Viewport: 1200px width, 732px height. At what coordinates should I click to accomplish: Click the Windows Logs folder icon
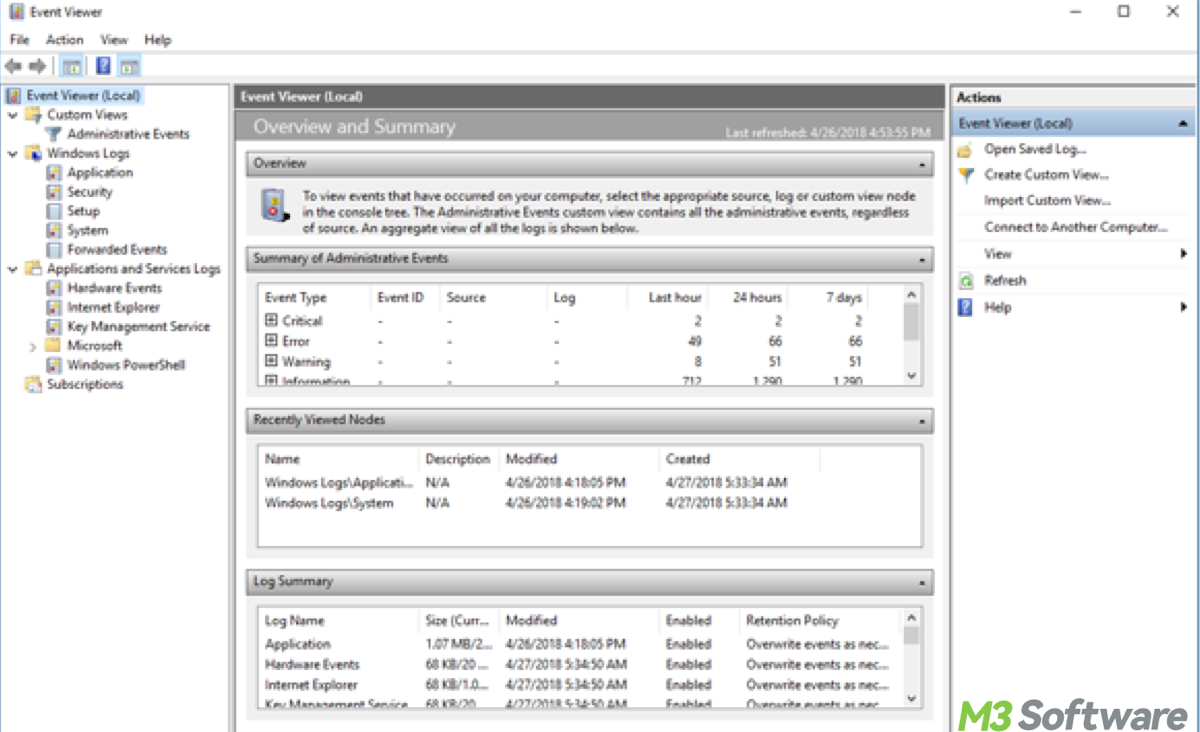point(33,153)
